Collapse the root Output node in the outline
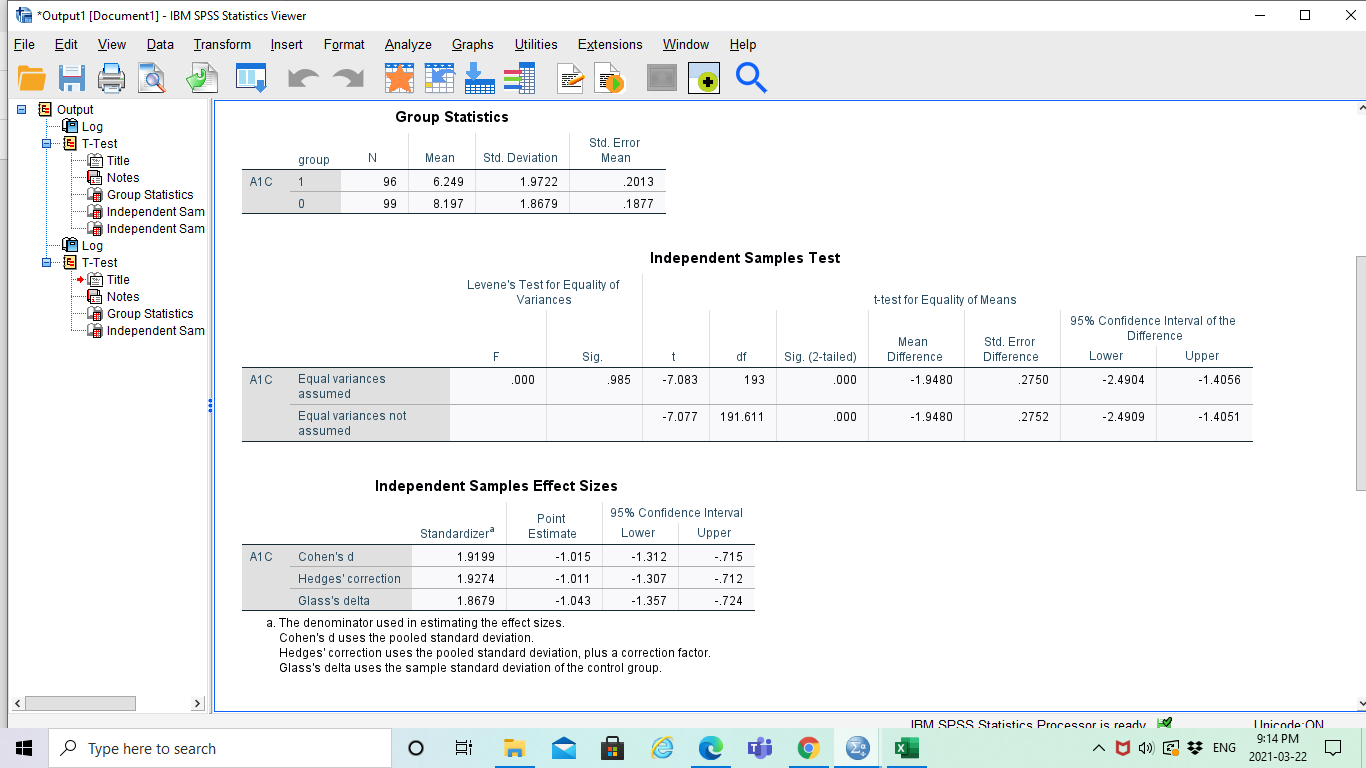 [x=21, y=109]
